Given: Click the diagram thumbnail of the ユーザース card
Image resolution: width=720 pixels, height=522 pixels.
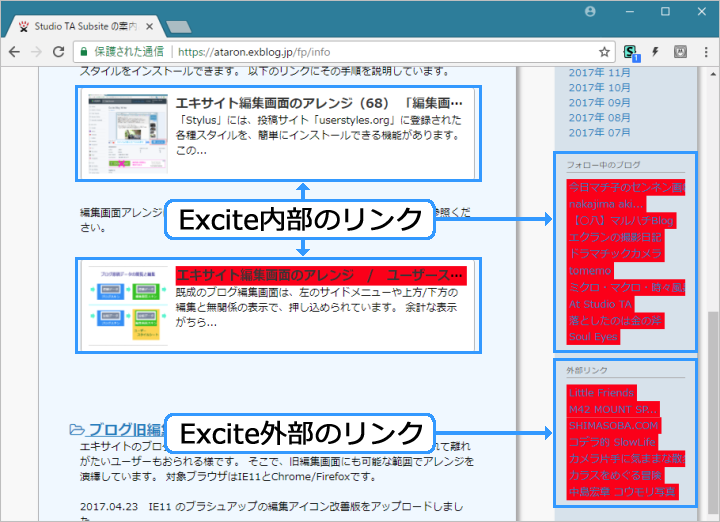Looking at the screenshot, I should tap(128, 306).
